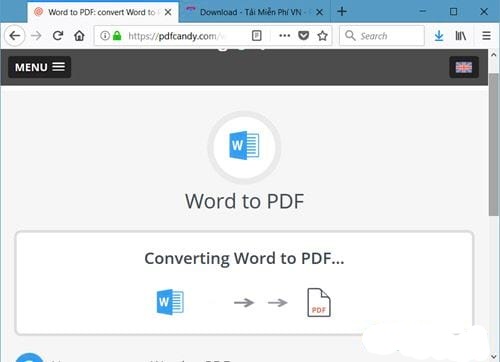
Task: Minimize the Firefox window
Action: coord(423,12)
